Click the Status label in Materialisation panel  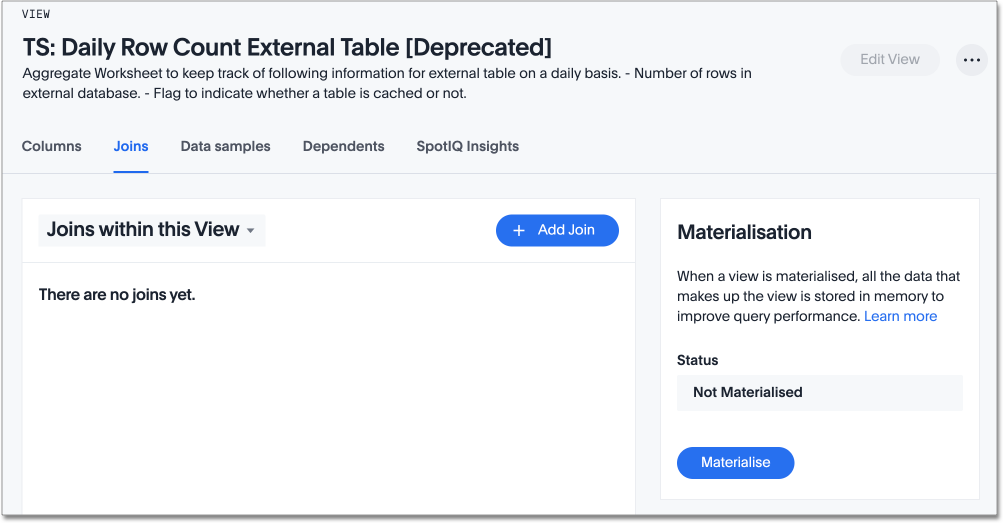coord(697,360)
